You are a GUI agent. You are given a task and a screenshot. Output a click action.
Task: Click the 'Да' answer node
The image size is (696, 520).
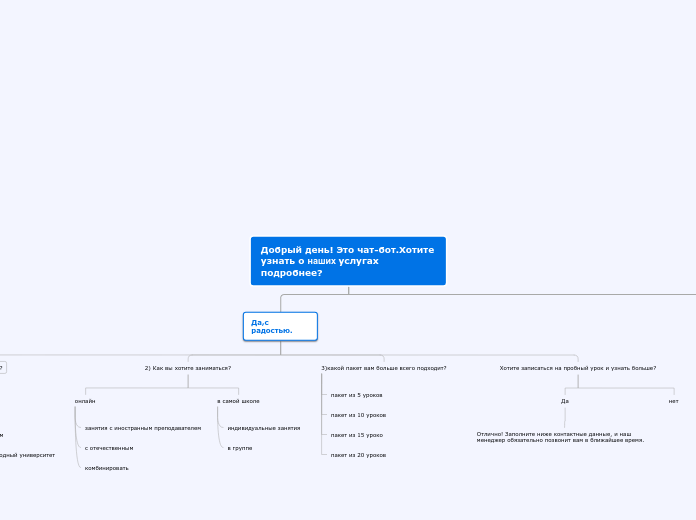[x=565, y=401]
